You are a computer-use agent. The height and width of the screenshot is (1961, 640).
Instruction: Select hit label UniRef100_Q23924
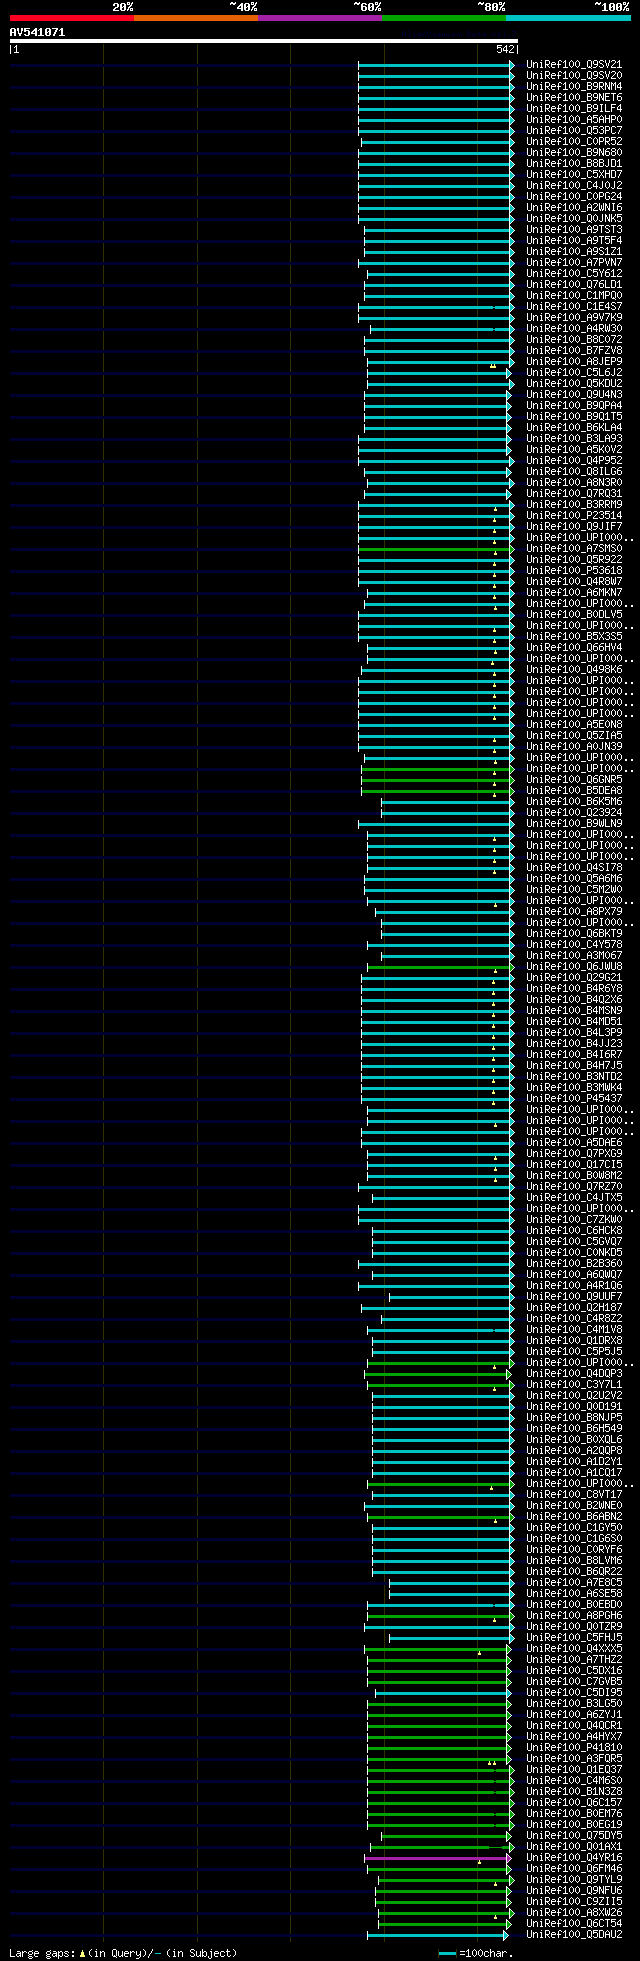tap(574, 812)
